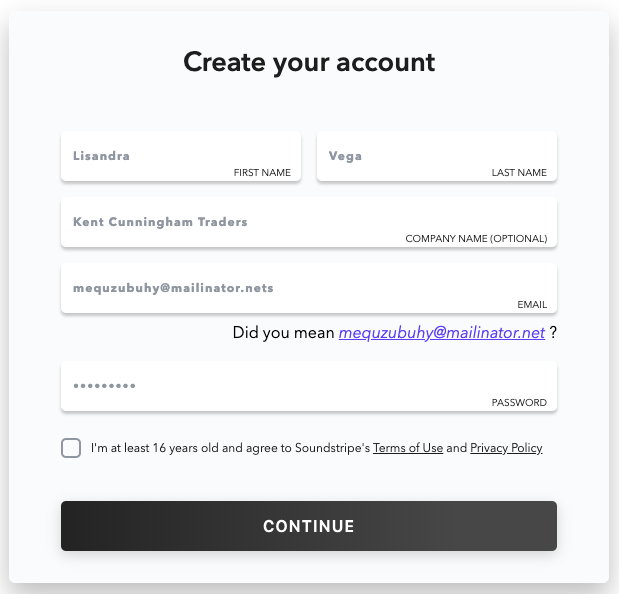Click into the email field with mailinator.nets

[308, 288]
